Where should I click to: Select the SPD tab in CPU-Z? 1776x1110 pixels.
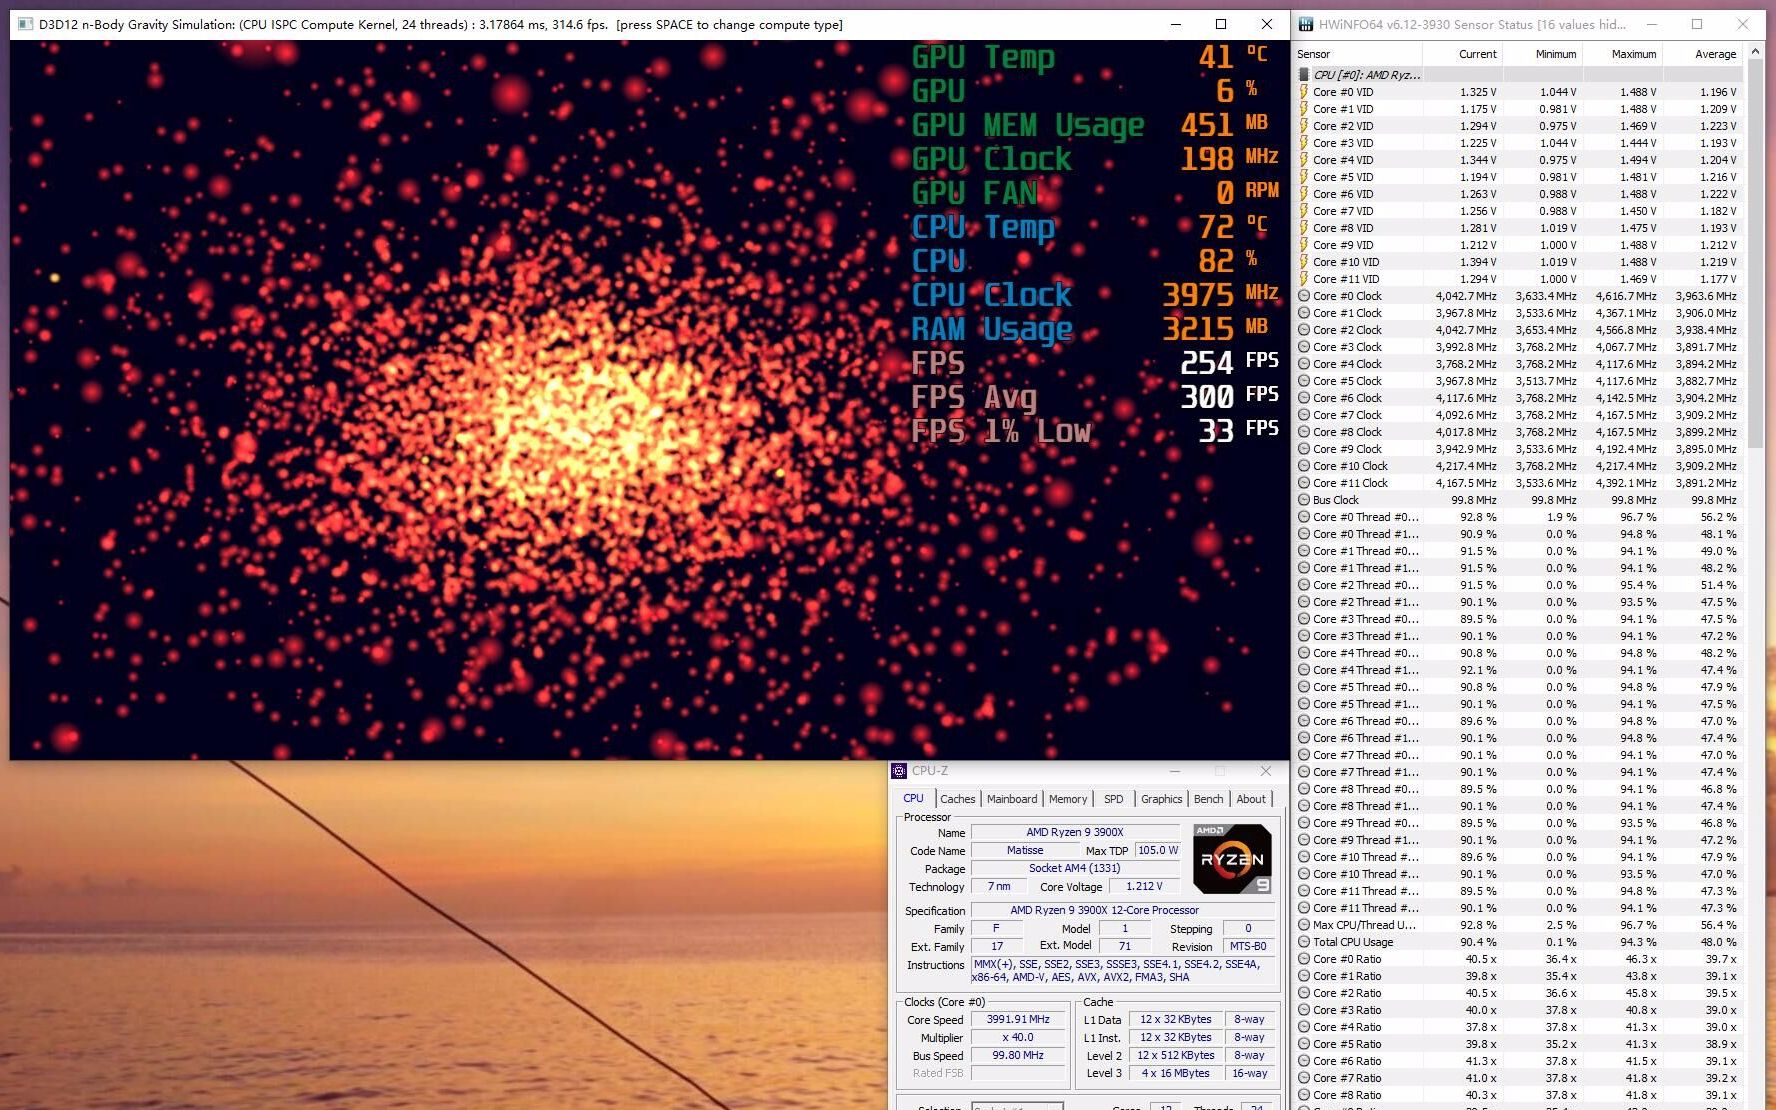pyautogui.click(x=1114, y=799)
